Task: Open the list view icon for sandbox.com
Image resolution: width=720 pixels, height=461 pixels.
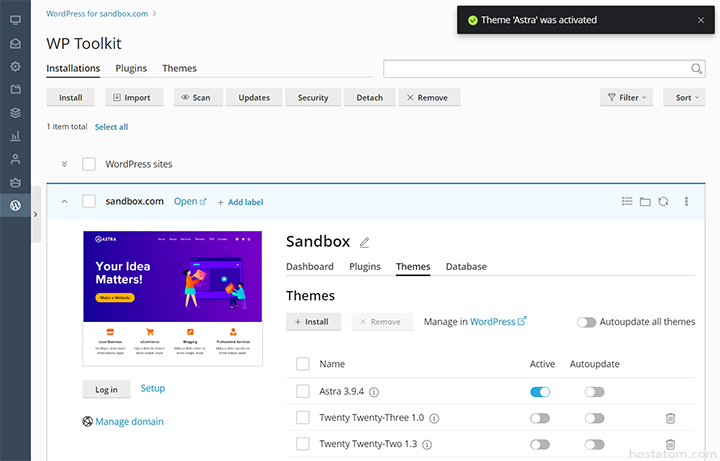Action: coord(627,201)
